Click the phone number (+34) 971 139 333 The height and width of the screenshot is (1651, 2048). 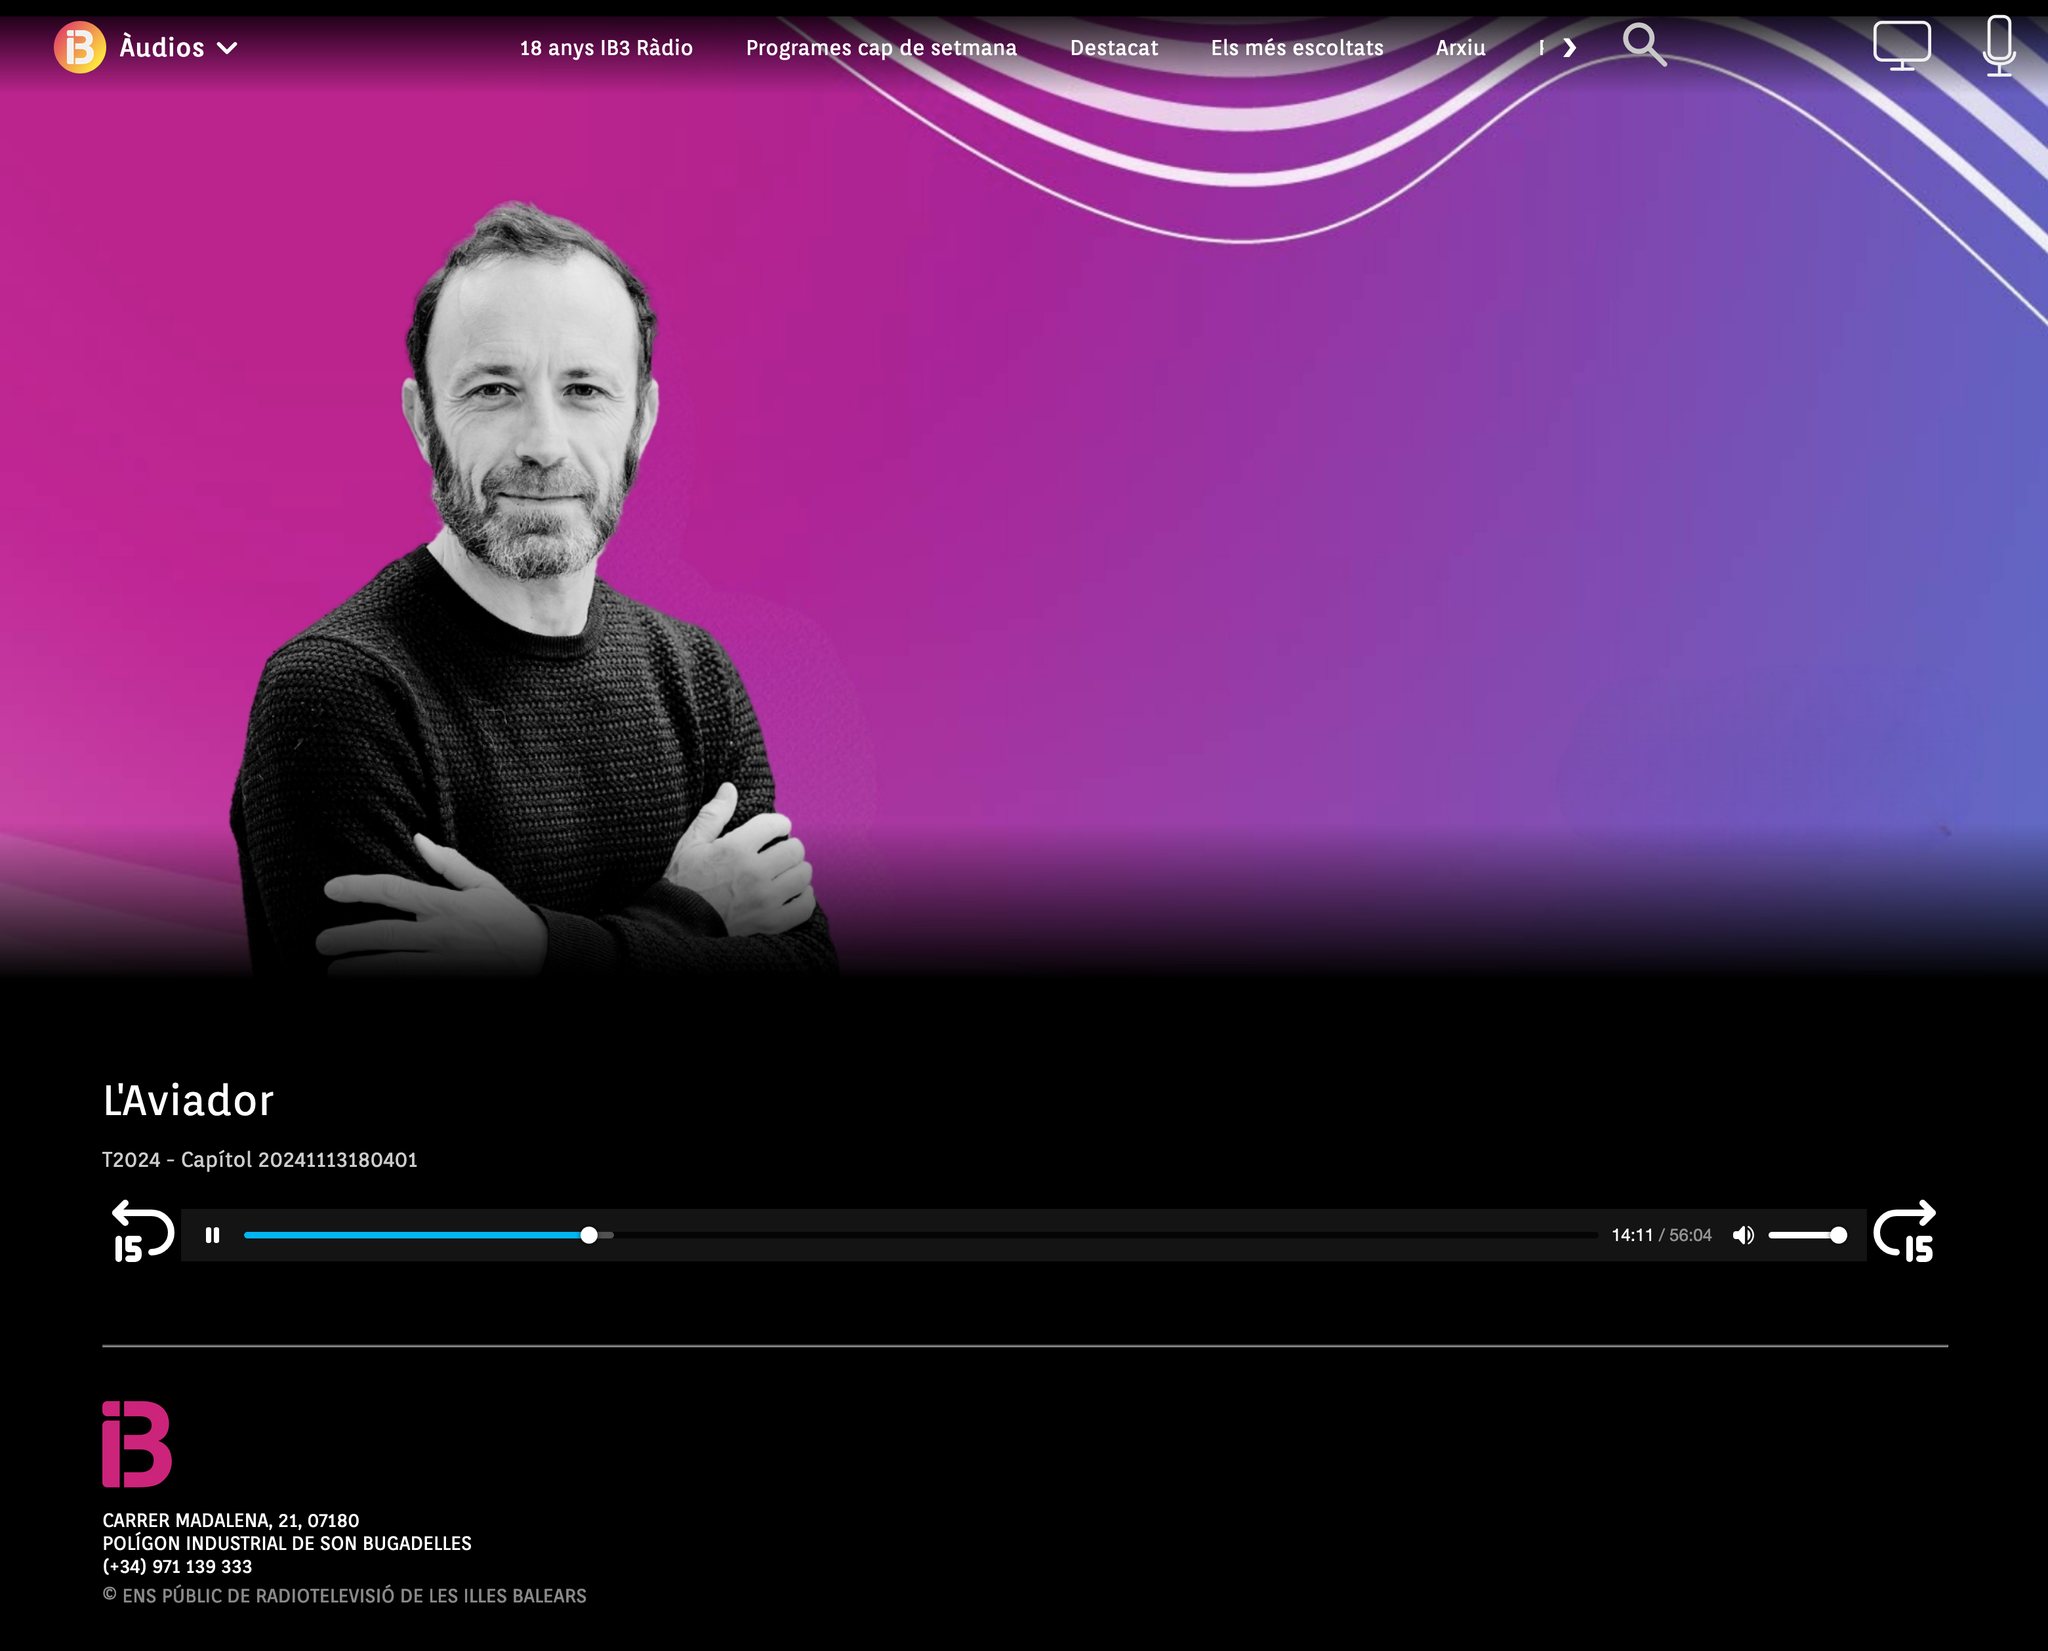(177, 1566)
